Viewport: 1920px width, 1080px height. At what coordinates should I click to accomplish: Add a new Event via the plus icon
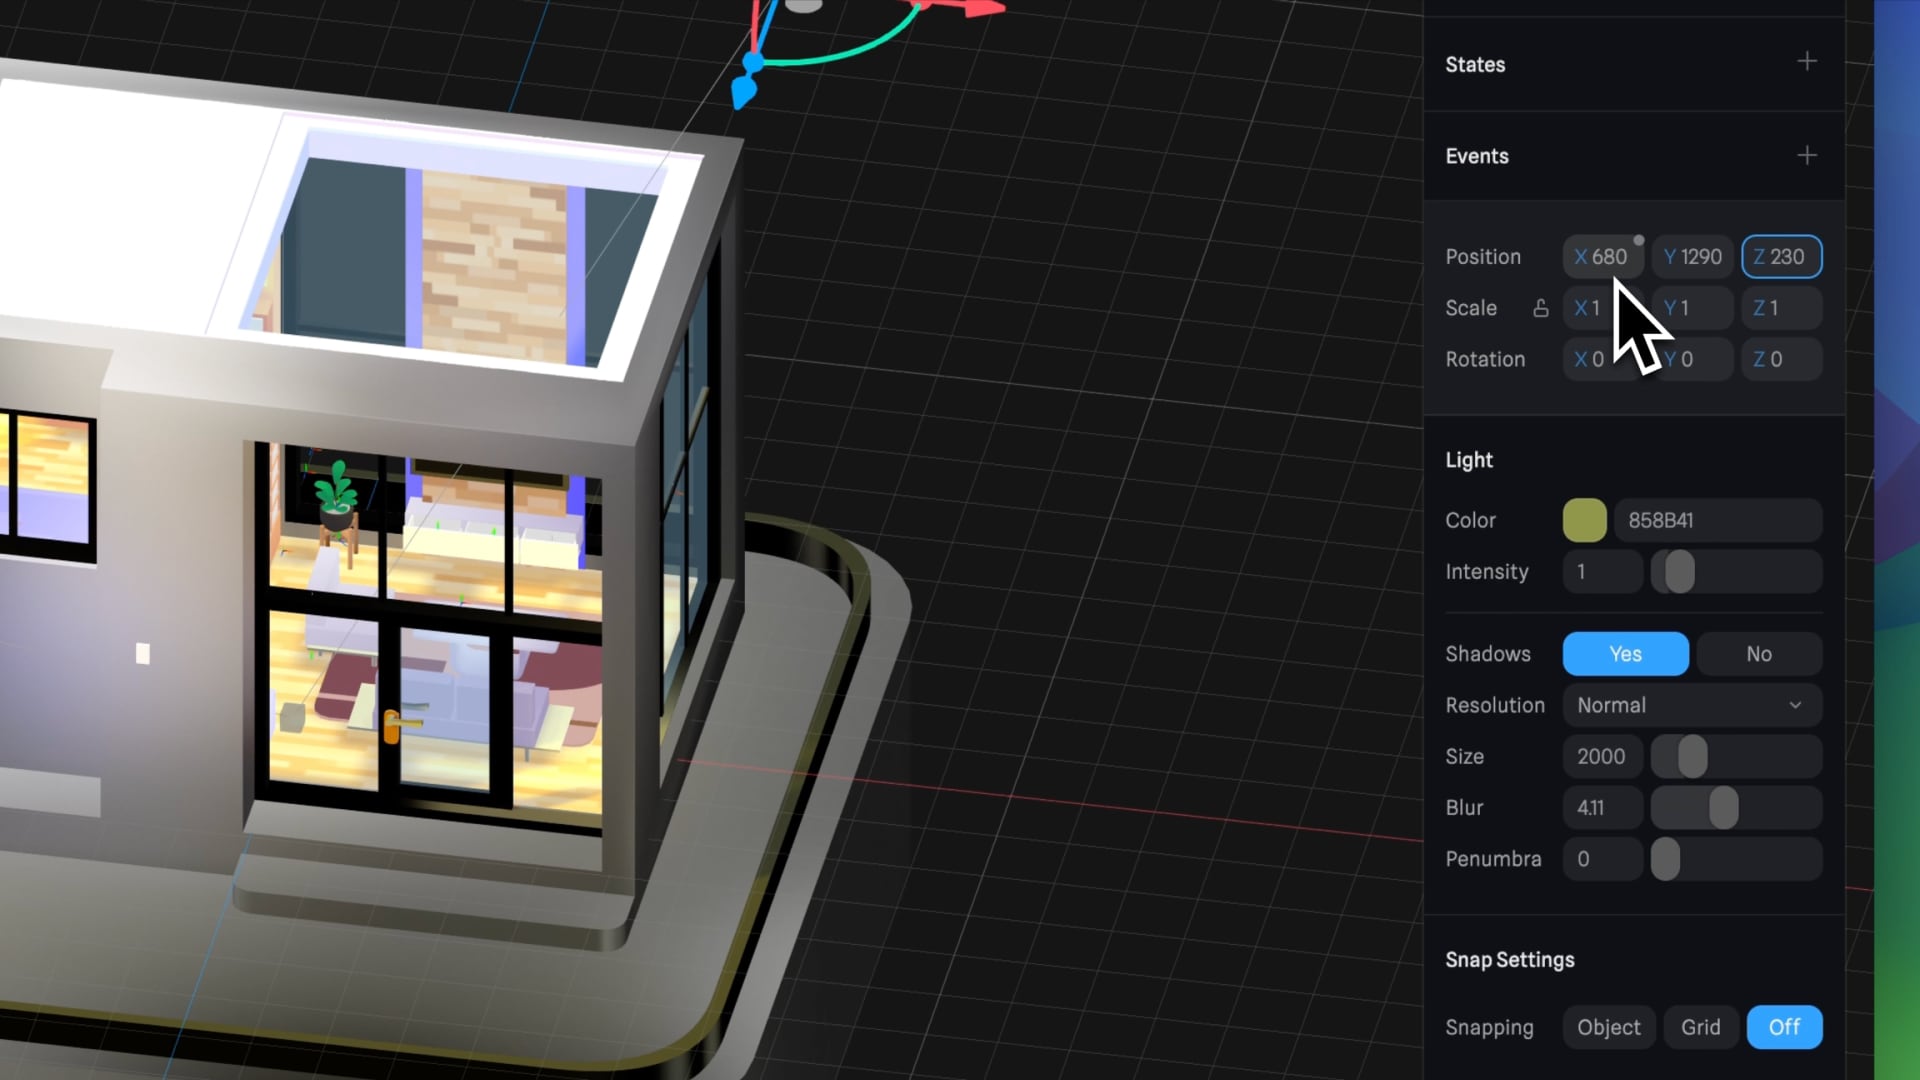1807,155
